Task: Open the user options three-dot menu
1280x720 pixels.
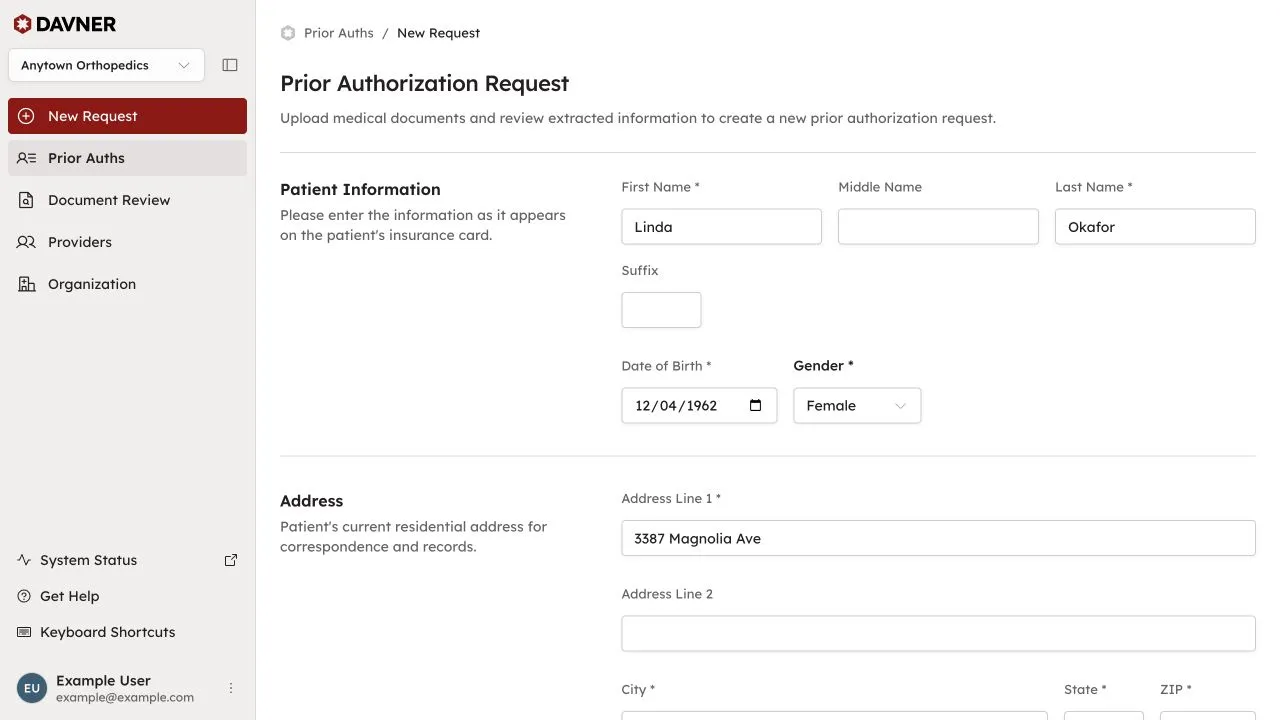Action: pyautogui.click(x=231, y=688)
